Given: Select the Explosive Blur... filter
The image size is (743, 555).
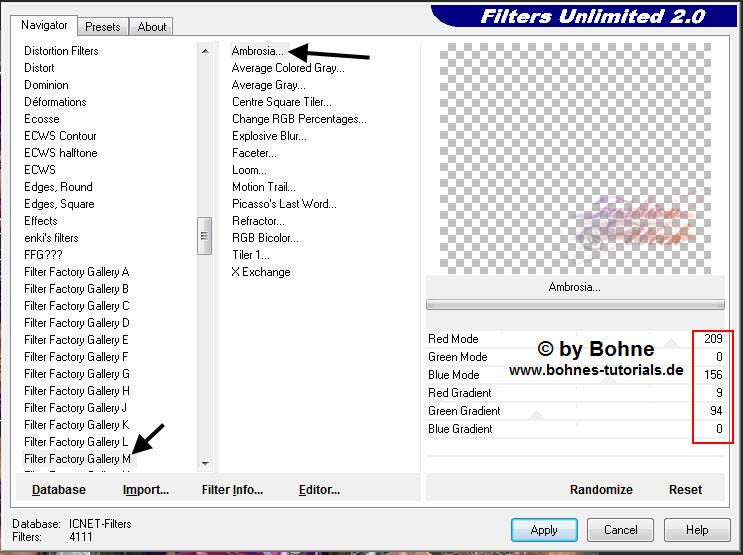Looking at the screenshot, I should coord(269,136).
